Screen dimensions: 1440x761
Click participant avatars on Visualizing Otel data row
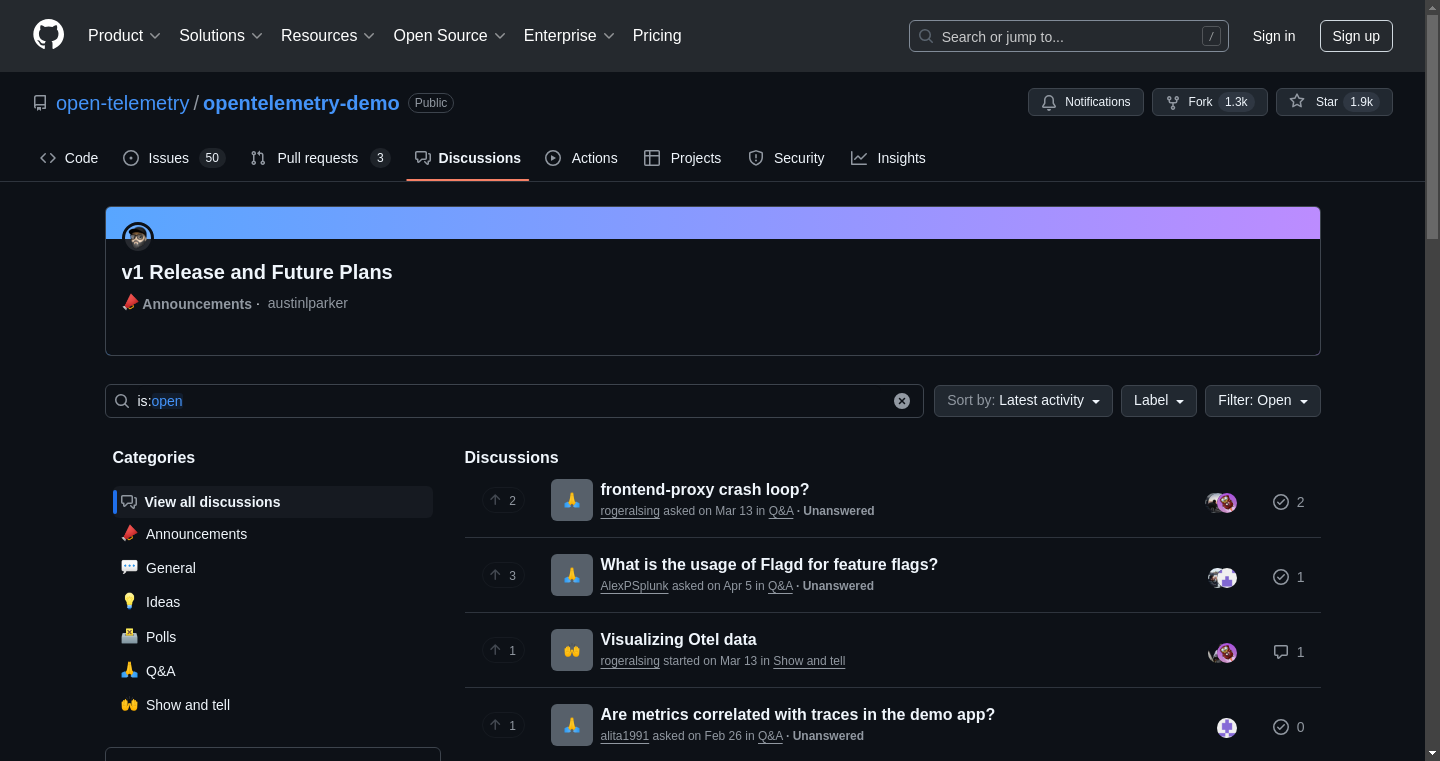(x=1222, y=653)
